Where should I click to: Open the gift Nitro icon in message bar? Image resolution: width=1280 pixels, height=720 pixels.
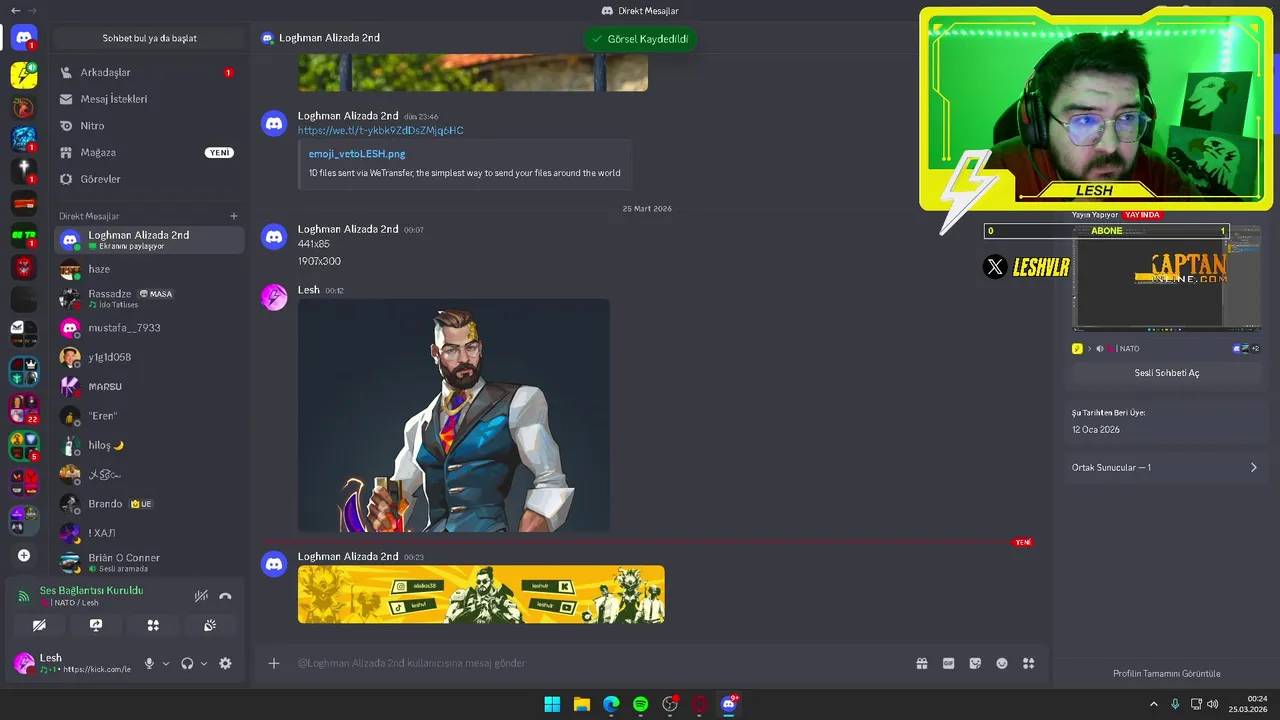point(922,663)
